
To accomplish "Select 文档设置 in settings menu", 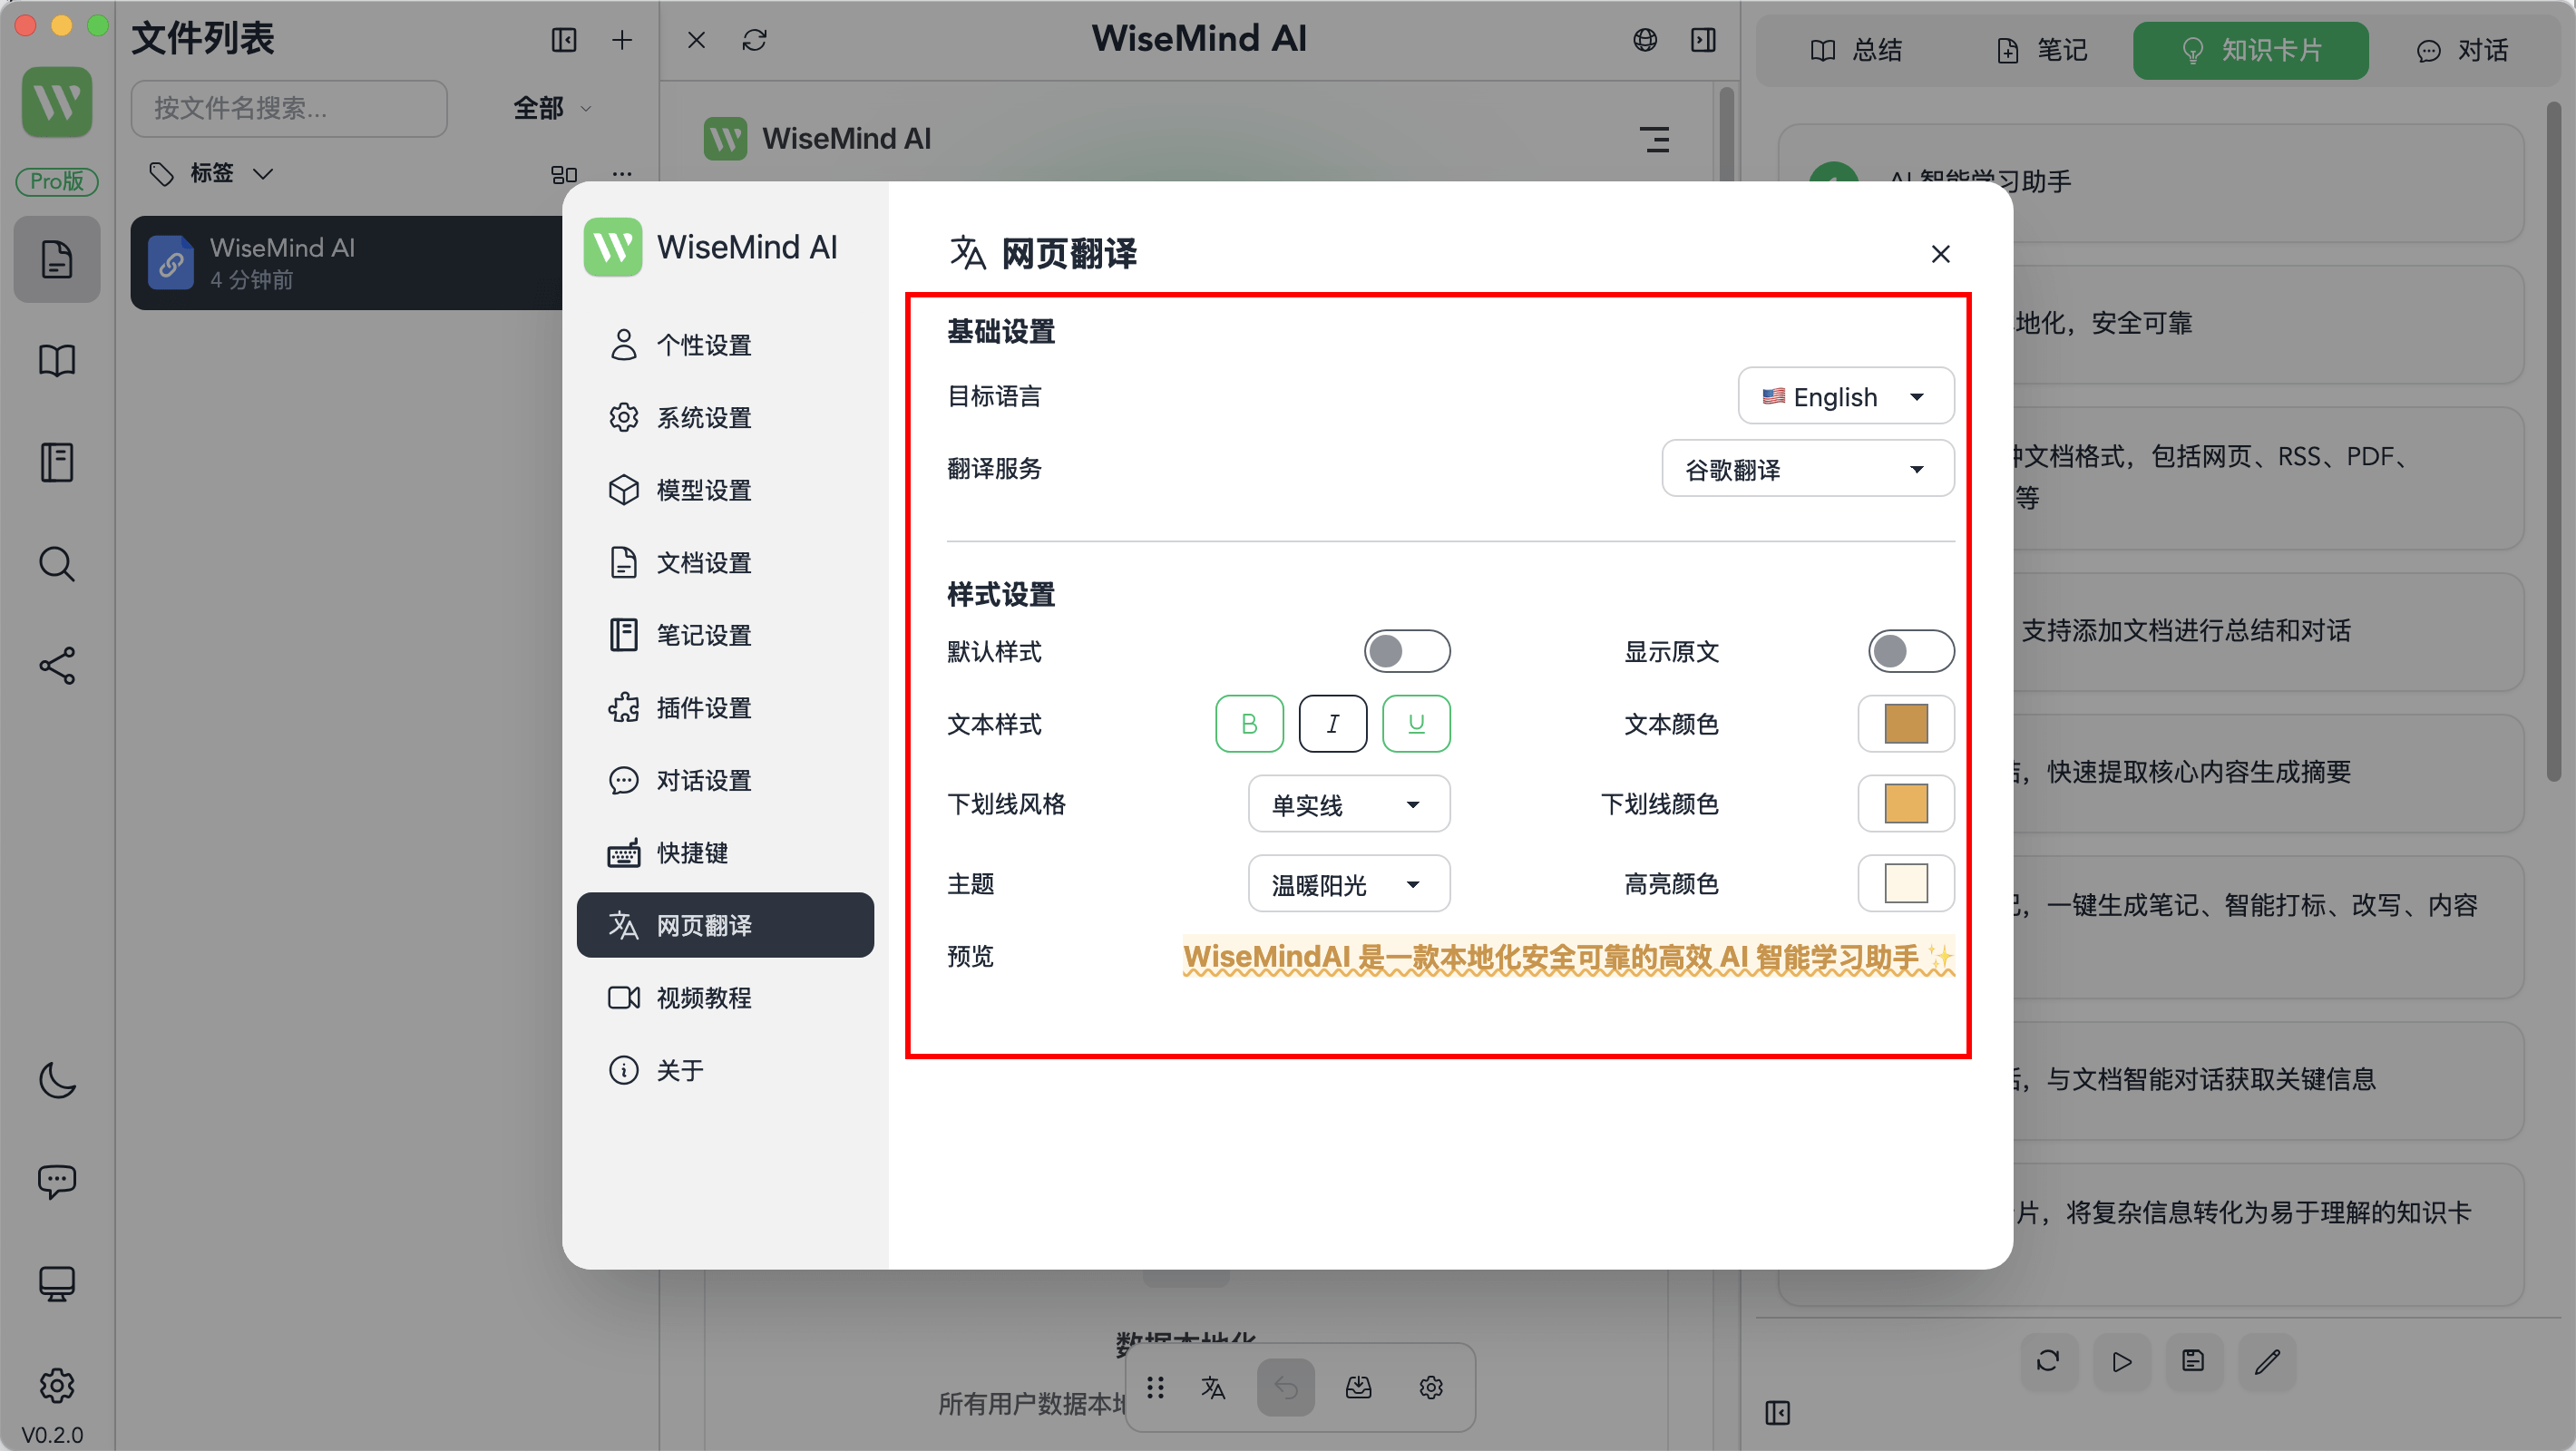I will pos(725,563).
